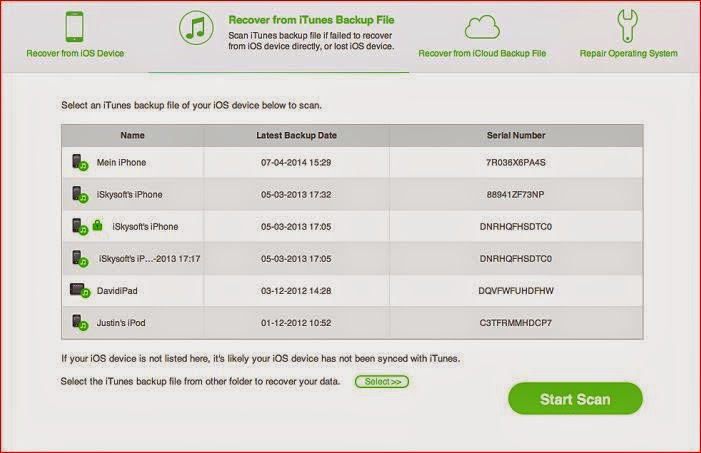Click the music note iTunes backup icon

(196, 28)
